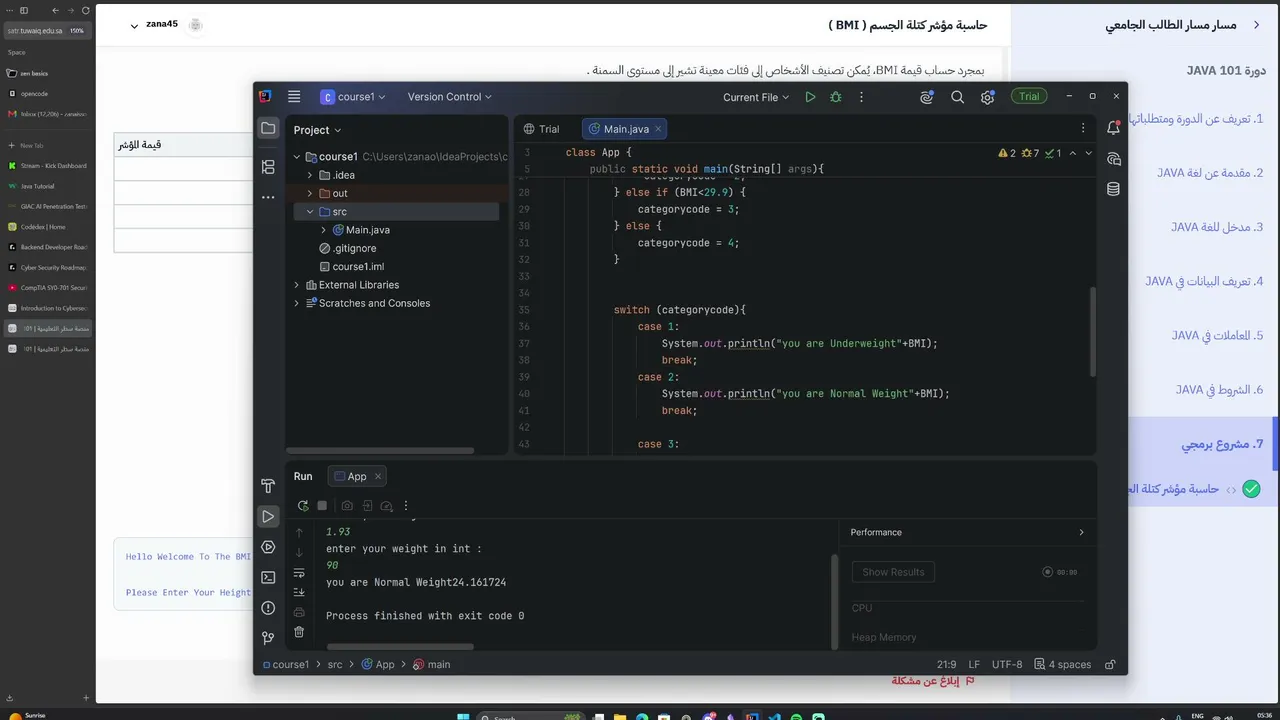Rerun the App in Run panel

[303, 506]
